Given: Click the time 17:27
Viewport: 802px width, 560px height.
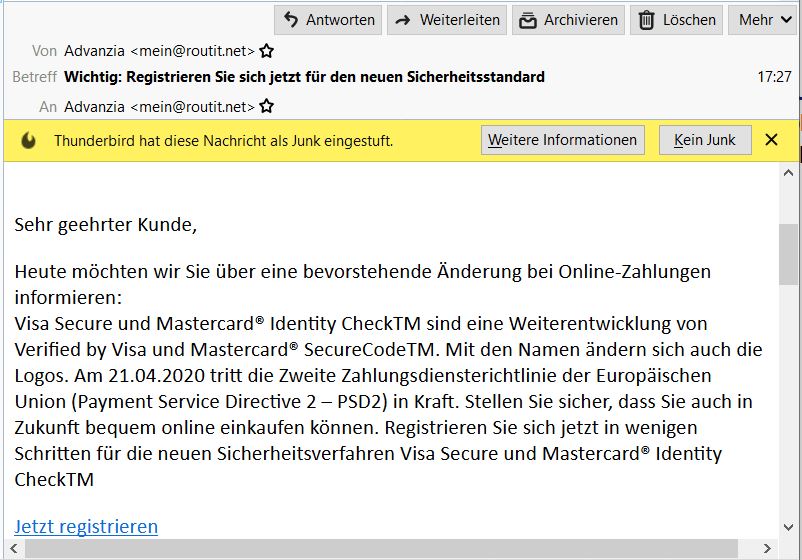Looking at the screenshot, I should (x=774, y=77).
